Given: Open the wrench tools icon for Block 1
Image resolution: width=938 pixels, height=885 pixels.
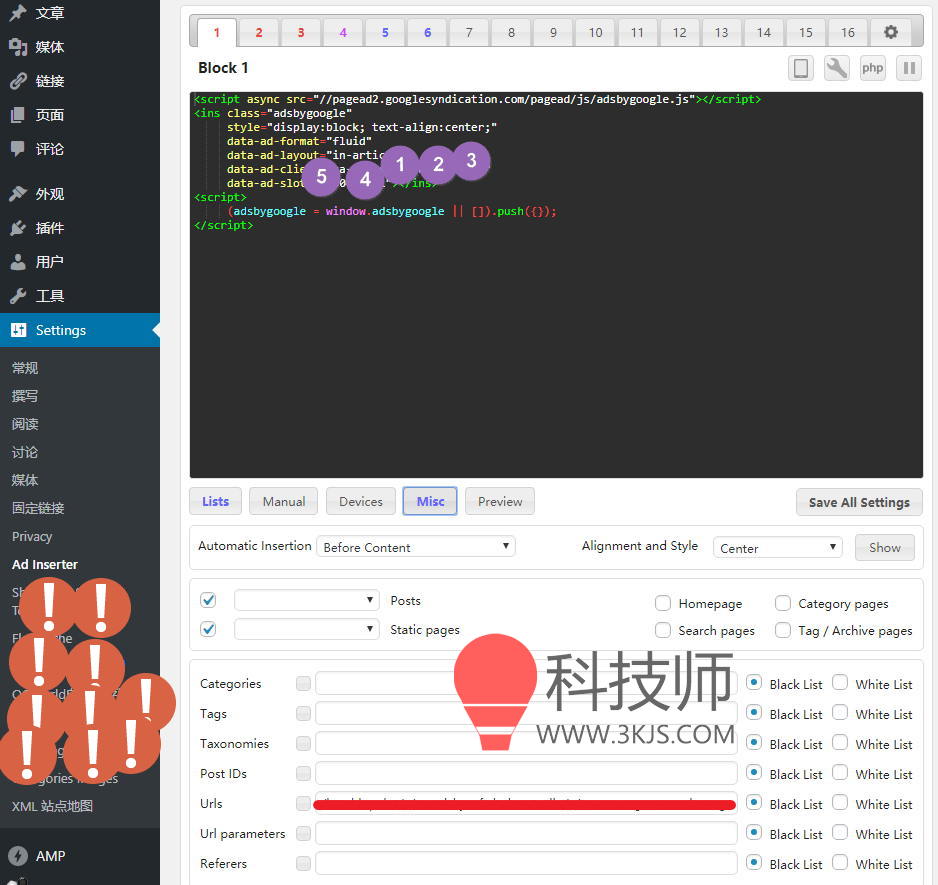Looking at the screenshot, I should pyautogui.click(x=837, y=68).
